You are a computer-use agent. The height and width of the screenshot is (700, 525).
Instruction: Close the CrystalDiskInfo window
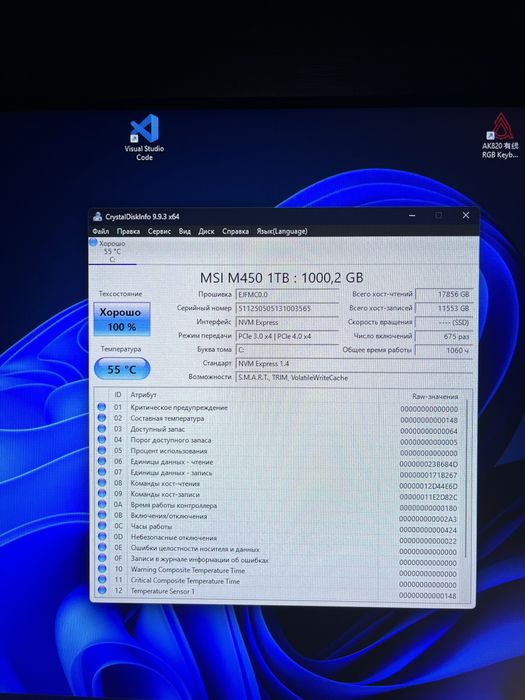coord(466,215)
